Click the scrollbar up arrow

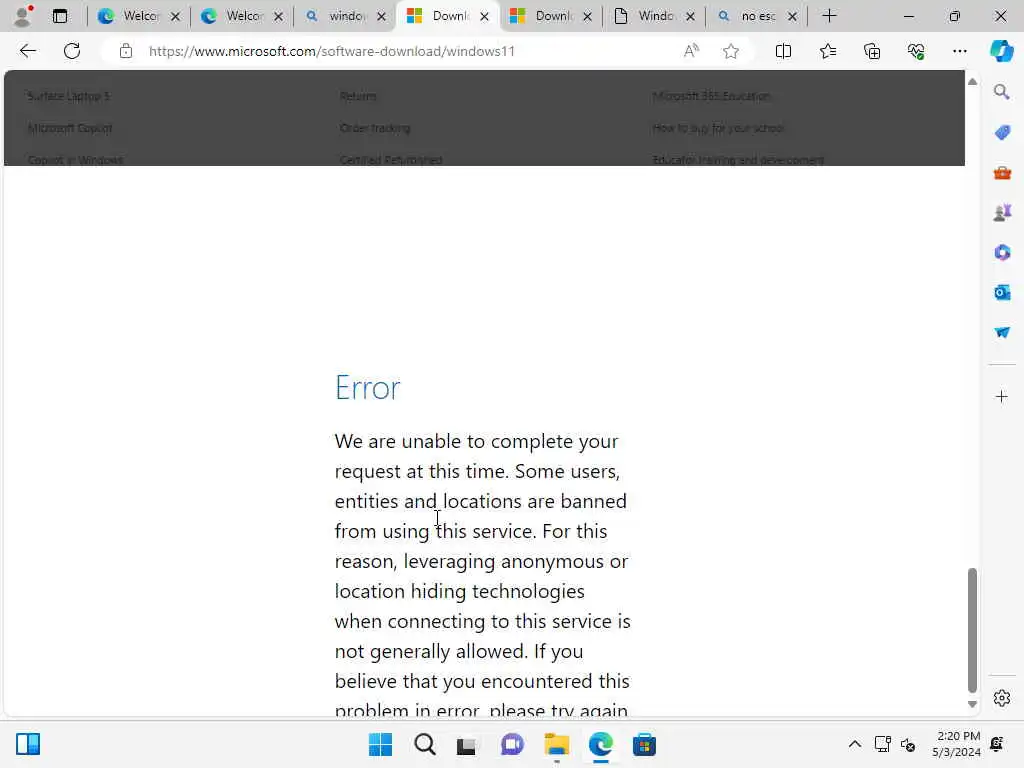[x=972, y=82]
